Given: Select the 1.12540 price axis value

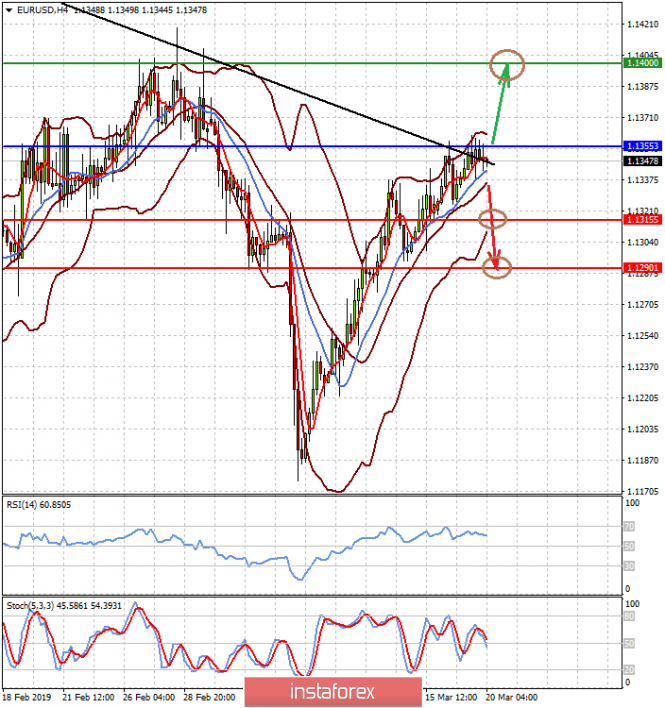Looking at the screenshot, I should (x=643, y=335).
